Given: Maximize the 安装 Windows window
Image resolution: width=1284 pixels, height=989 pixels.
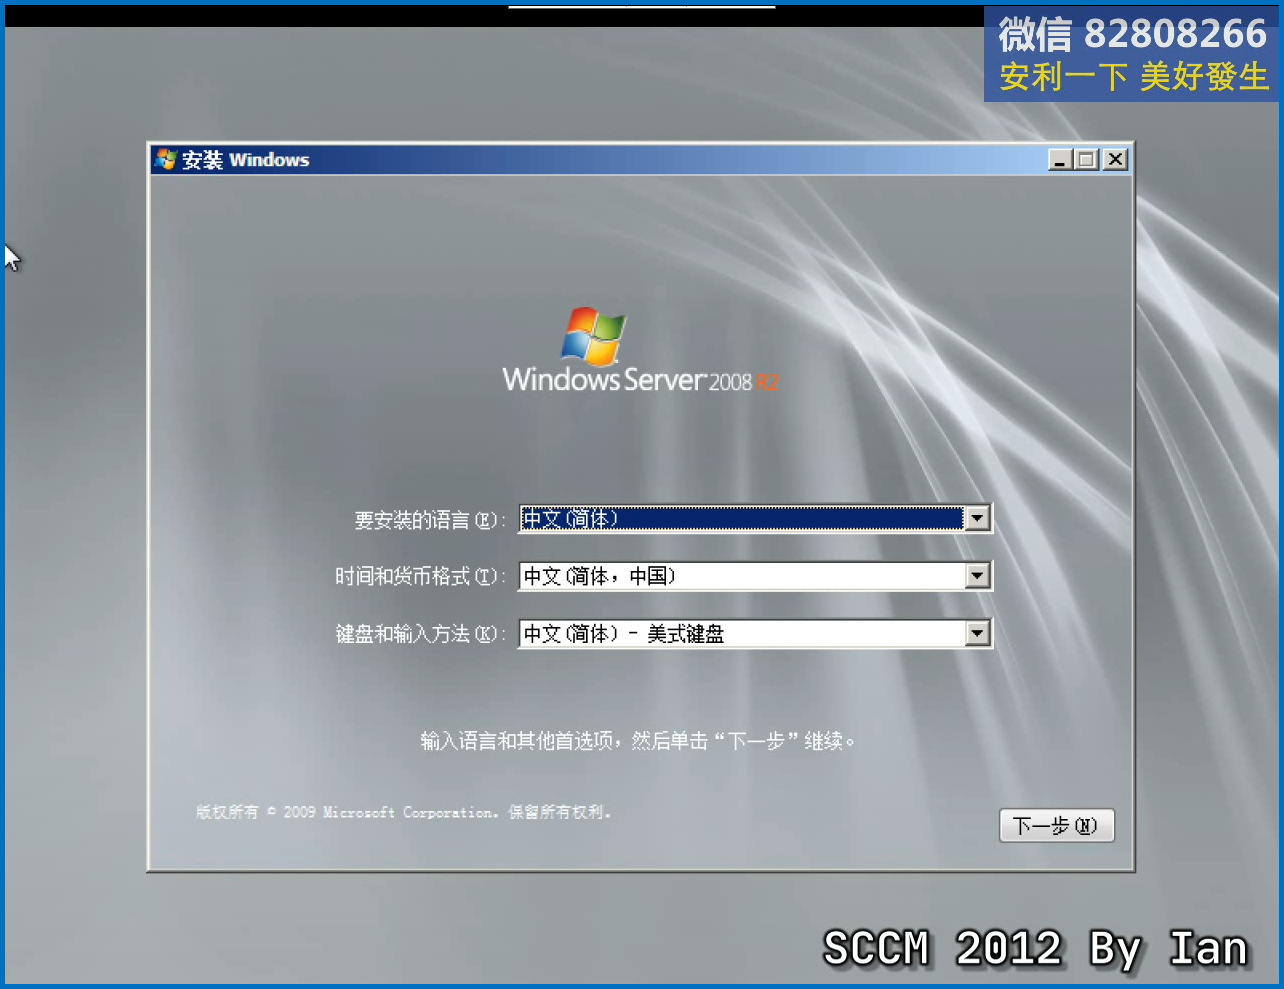Looking at the screenshot, I should 1087,160.
